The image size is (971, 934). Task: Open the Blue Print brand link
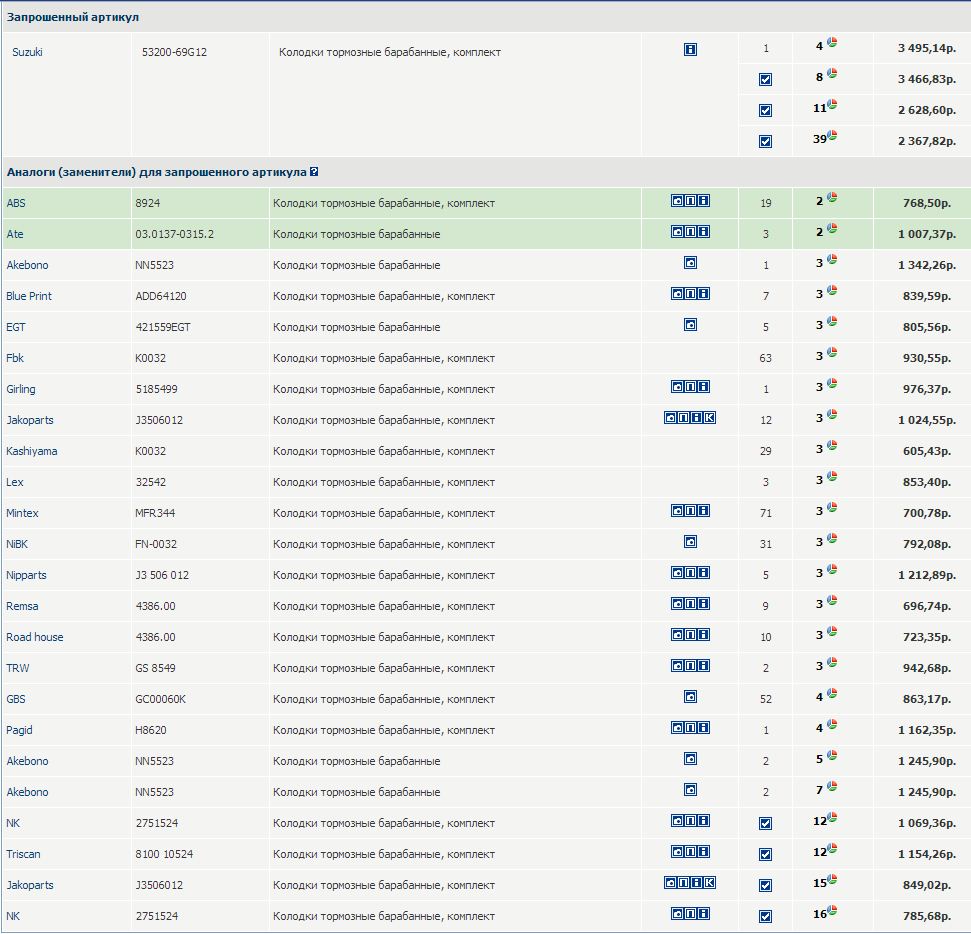point(29,296)
